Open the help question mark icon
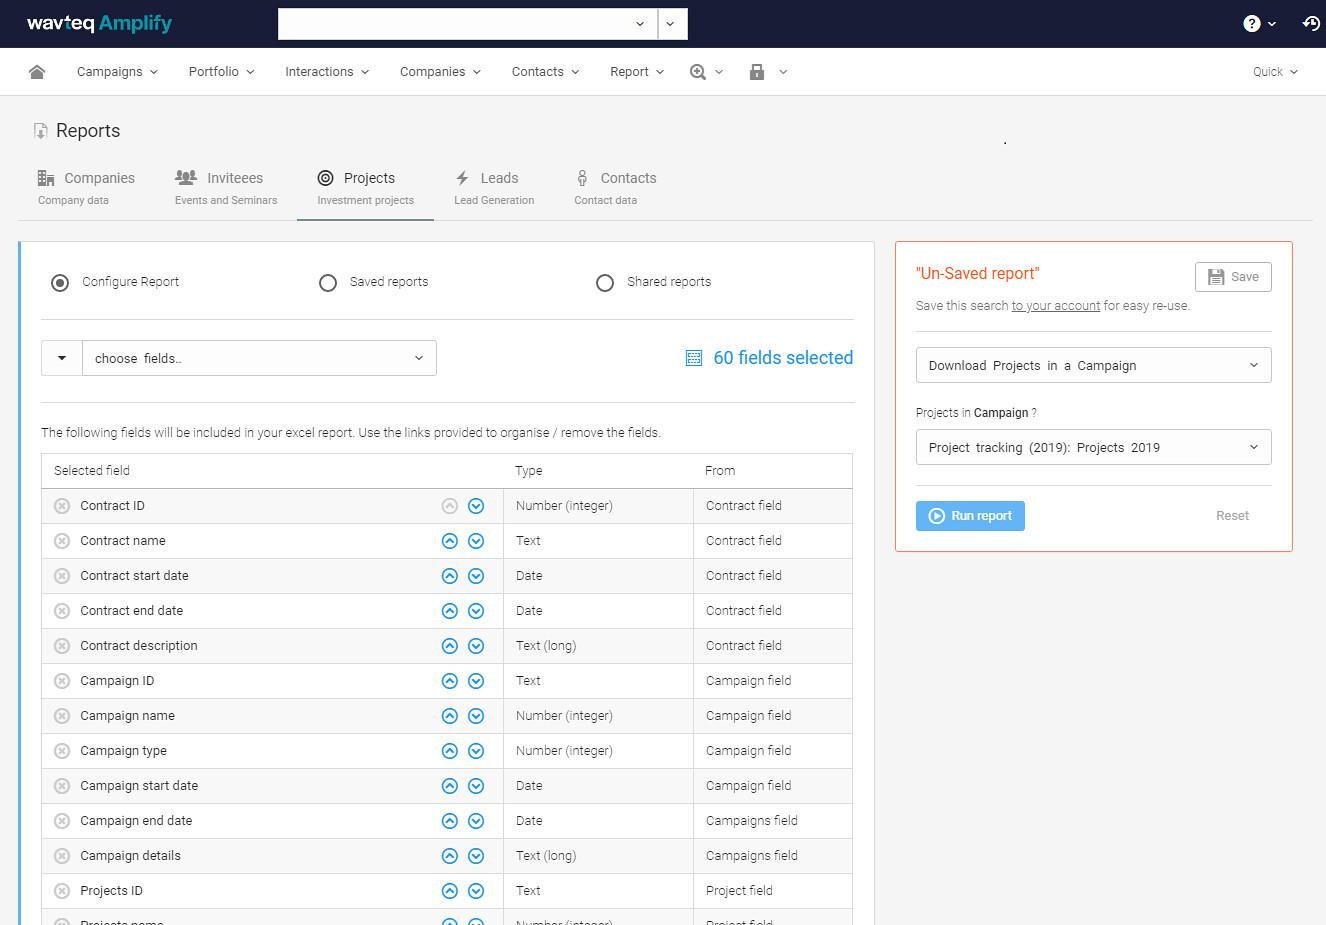This screenshot has width=1326, height=925. click(x=1251, y=24)
